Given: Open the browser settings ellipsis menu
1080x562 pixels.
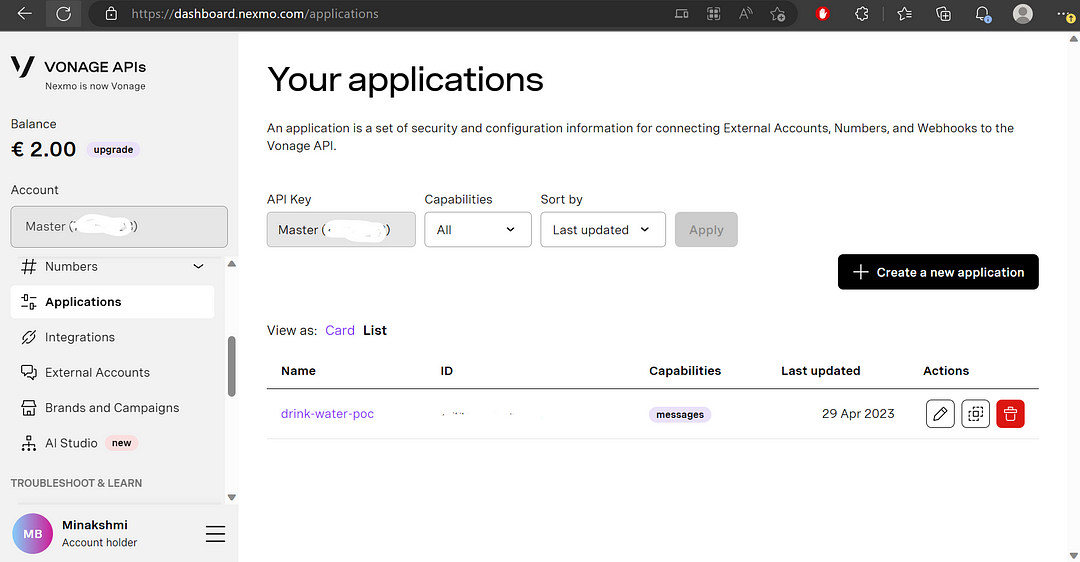Looking at the screenshot, I should coord(1066,14).
